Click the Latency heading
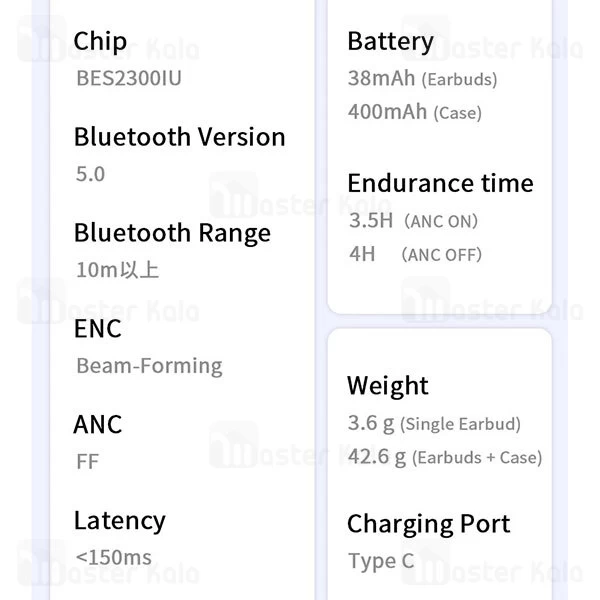 pyautogui.click(x=119, y=521)
